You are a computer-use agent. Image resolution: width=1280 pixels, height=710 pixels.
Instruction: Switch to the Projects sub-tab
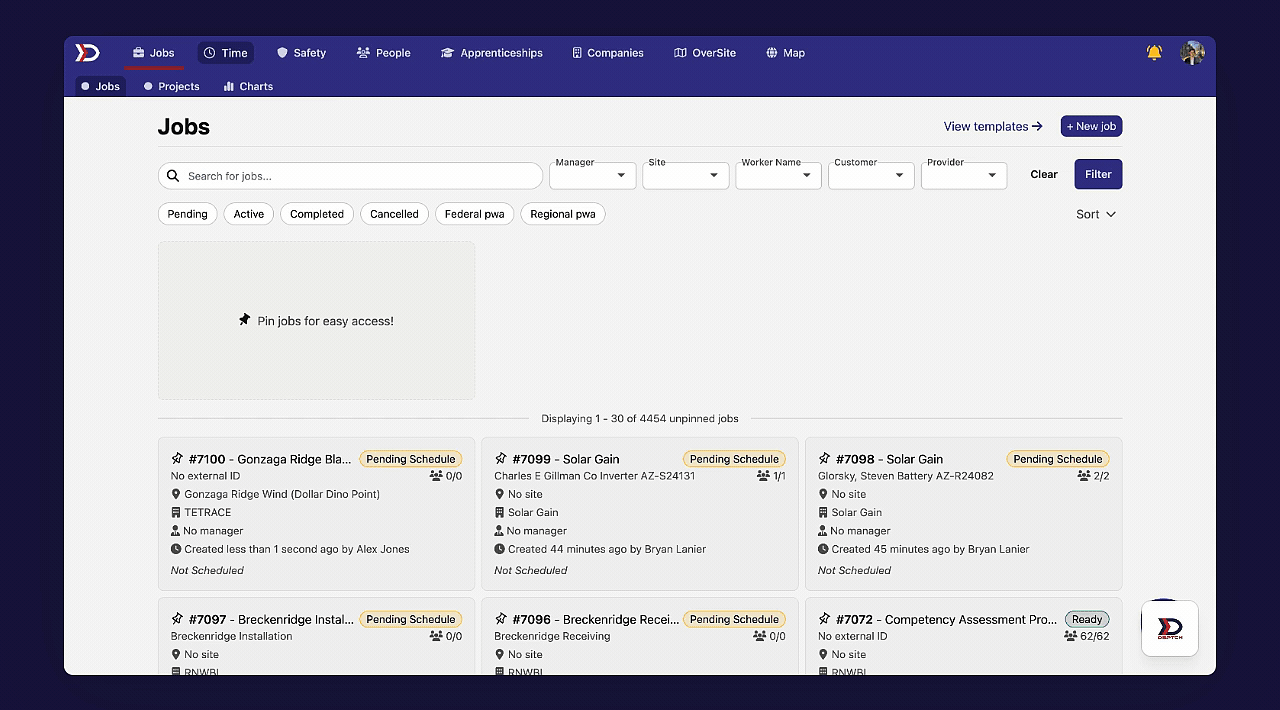[x=171, y=86]
